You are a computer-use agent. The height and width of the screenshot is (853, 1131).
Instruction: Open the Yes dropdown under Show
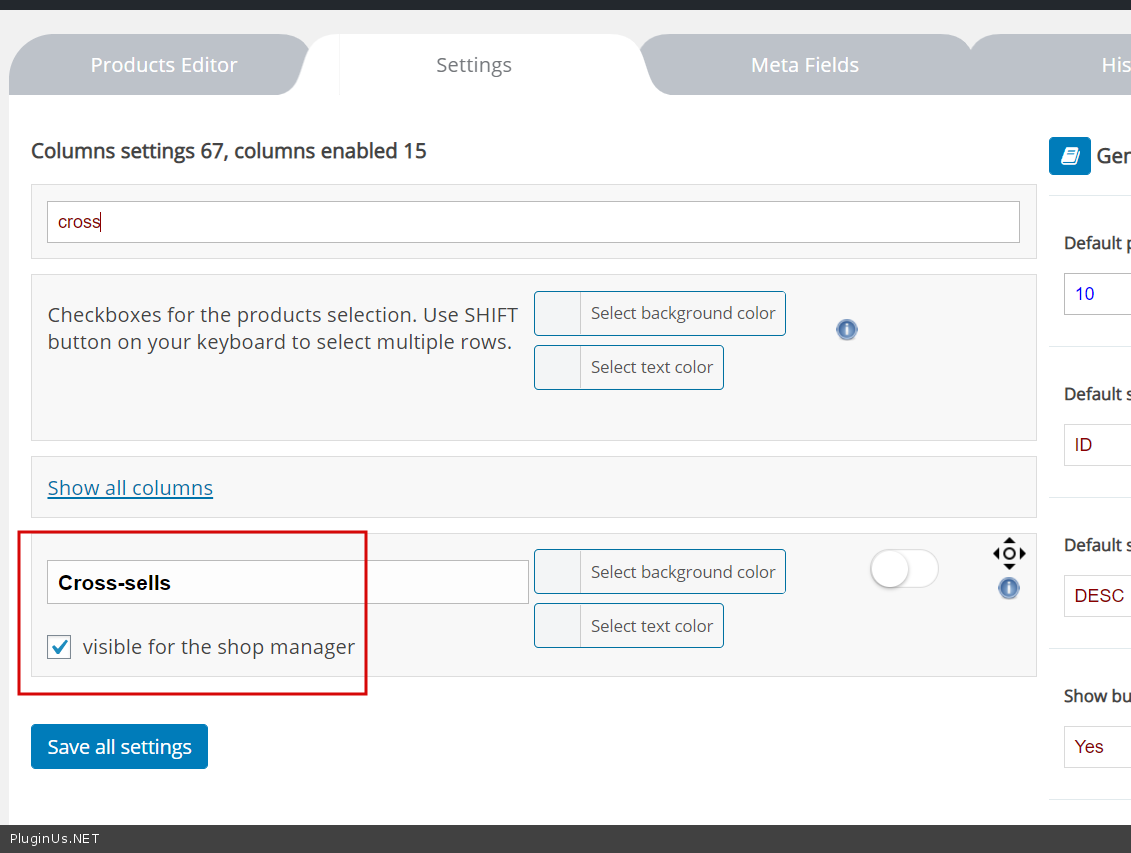click(1097, 746)
